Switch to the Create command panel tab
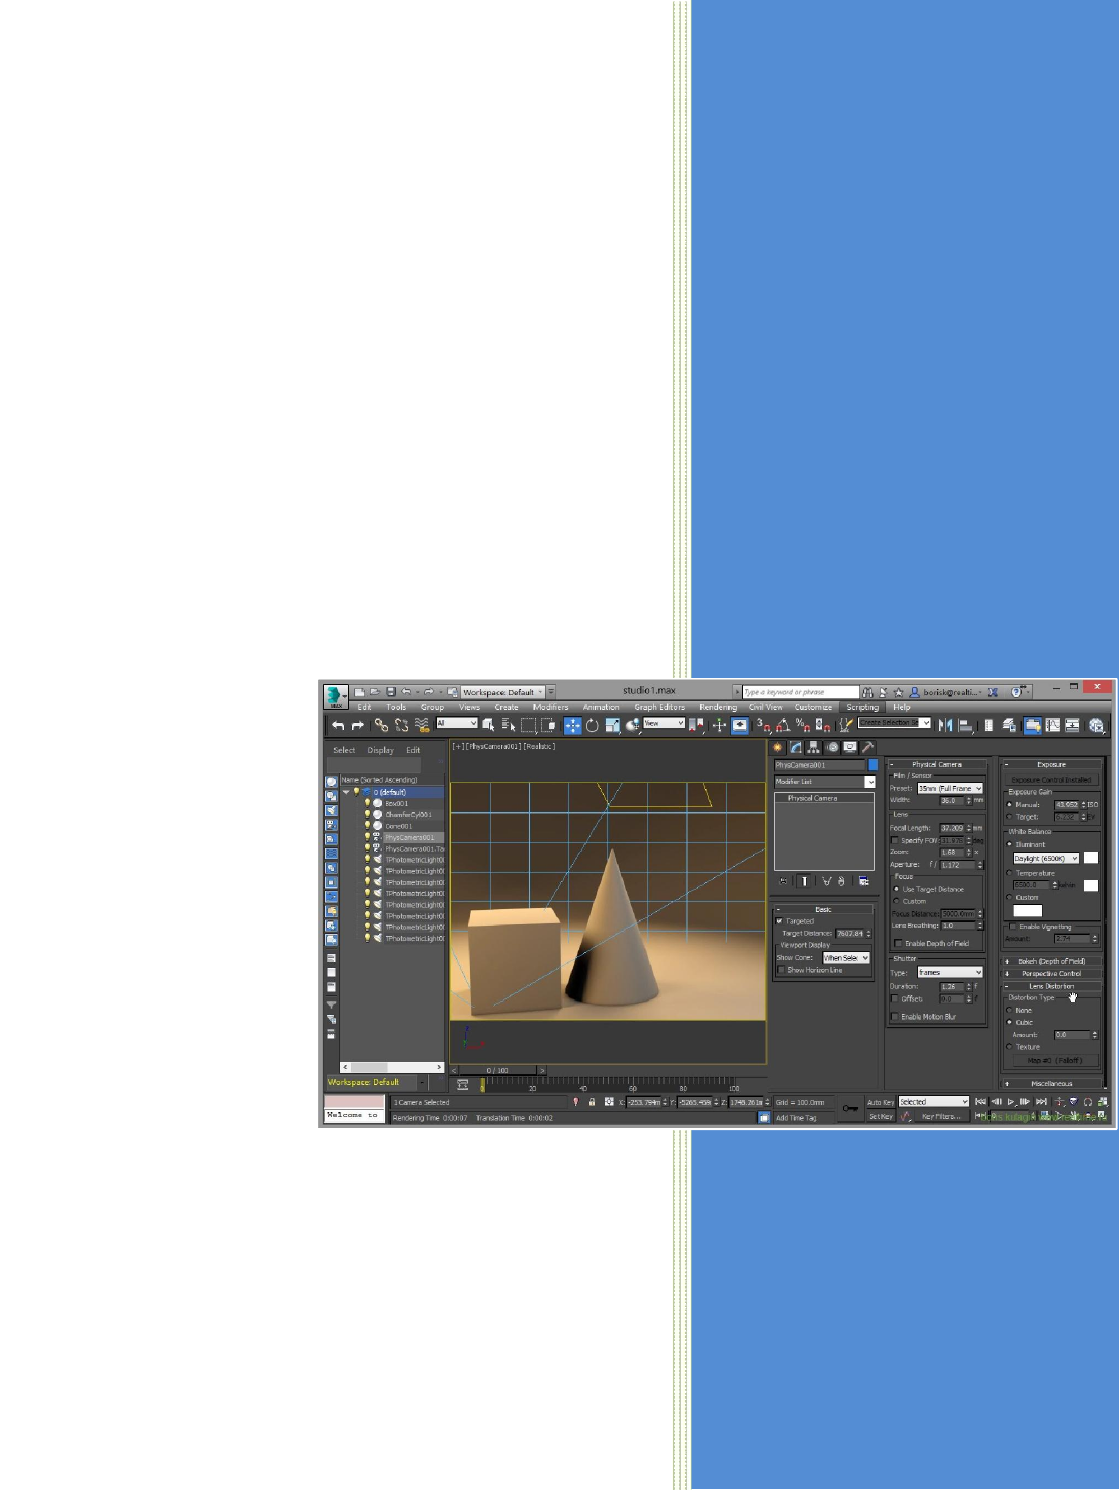This screenshot has width=1119, height=1490. 777,747
